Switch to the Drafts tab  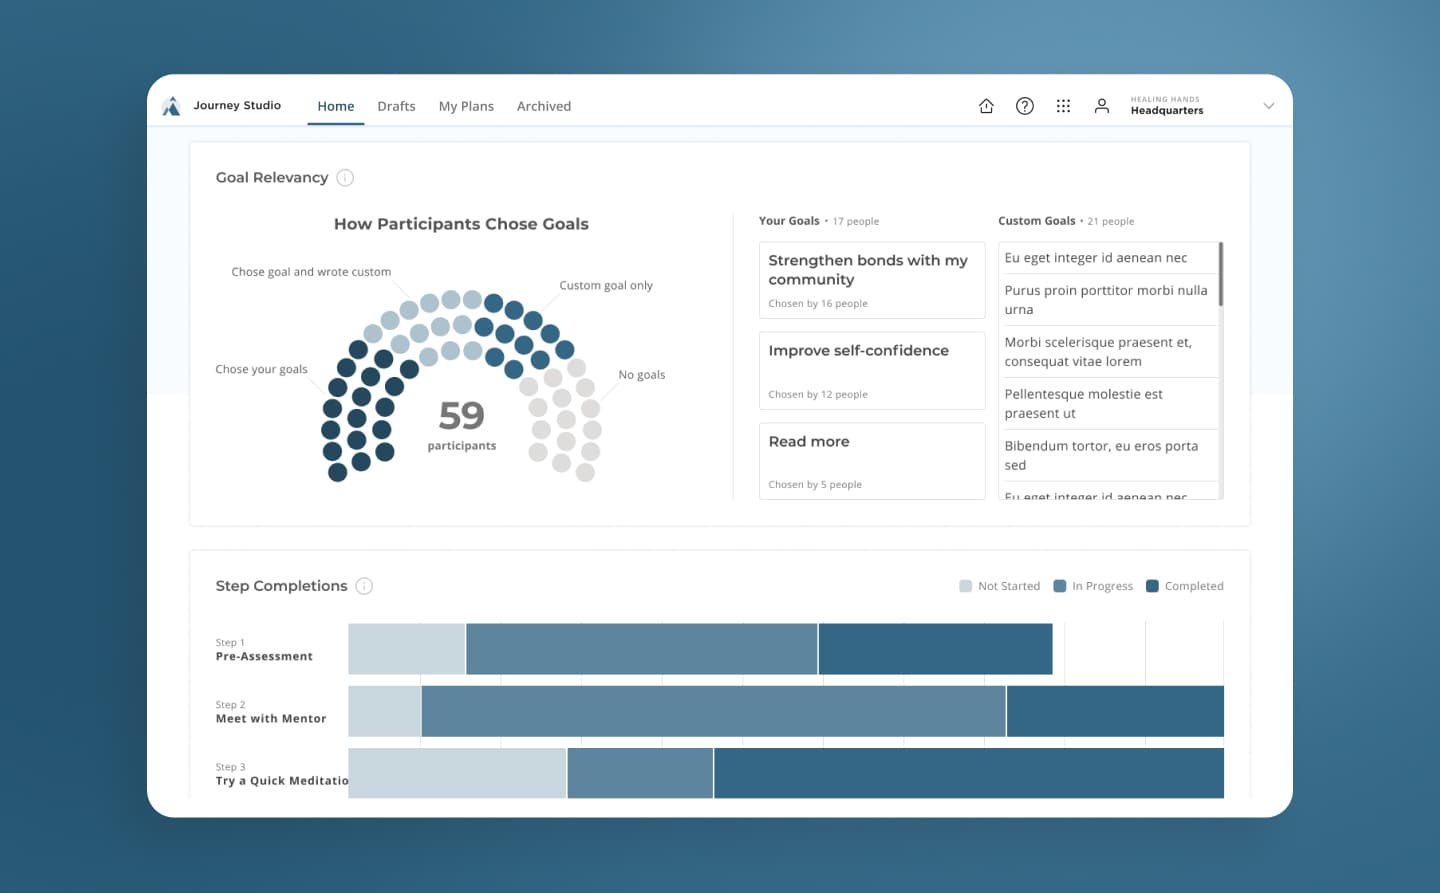click(x=396, y=106)
